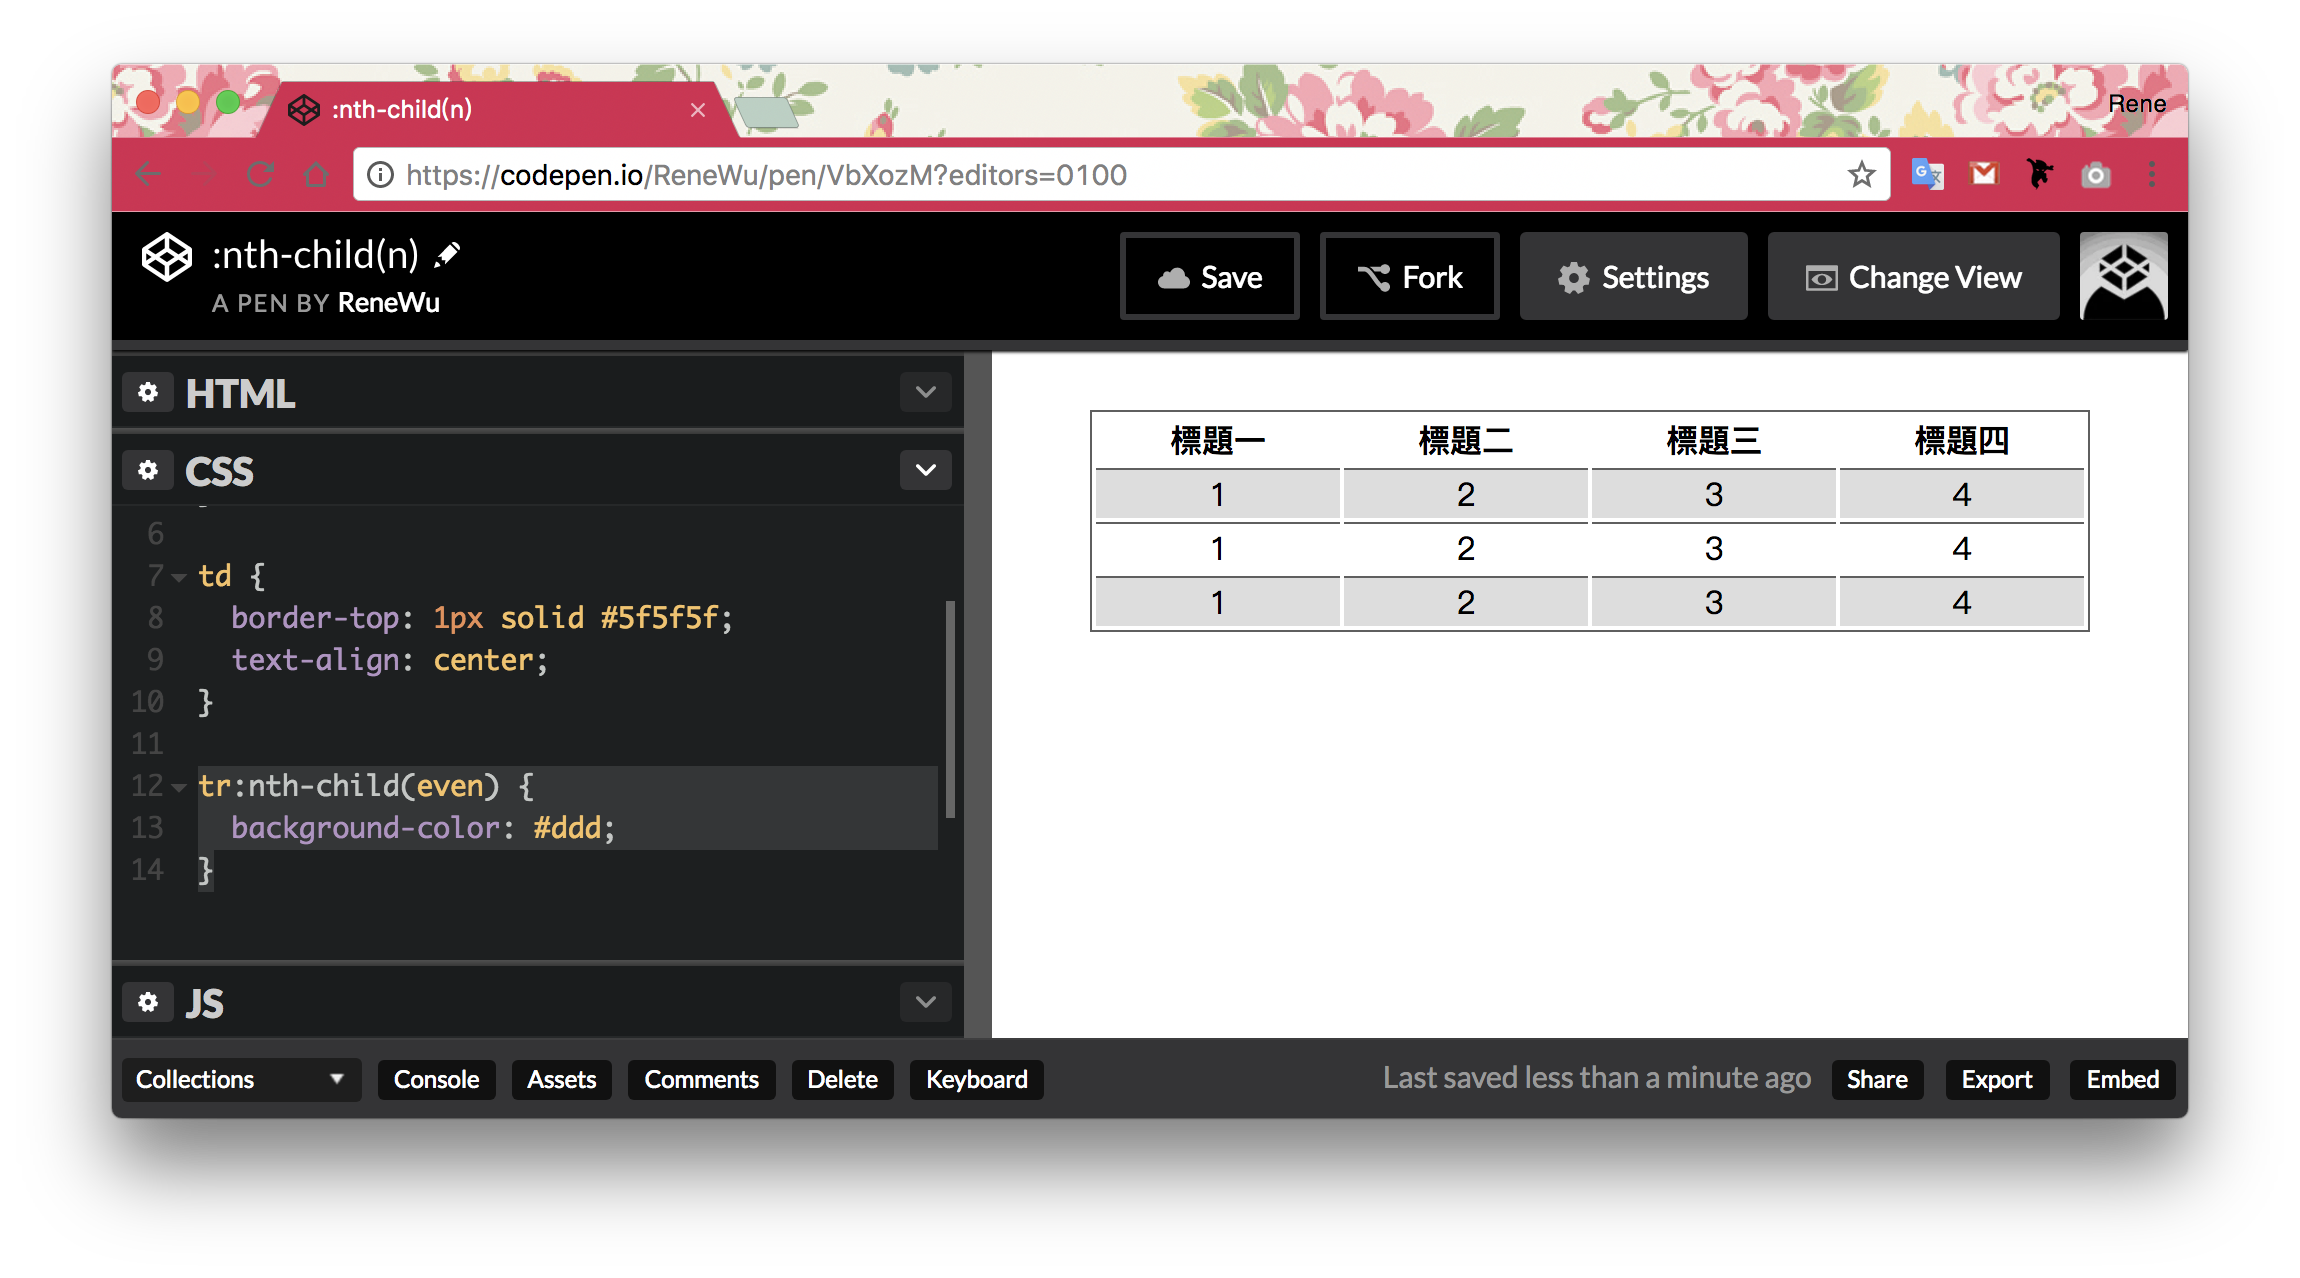The image size is (2300, 1278).
Task: Edit pen title with pencil icon
Action: pos(447,255)
